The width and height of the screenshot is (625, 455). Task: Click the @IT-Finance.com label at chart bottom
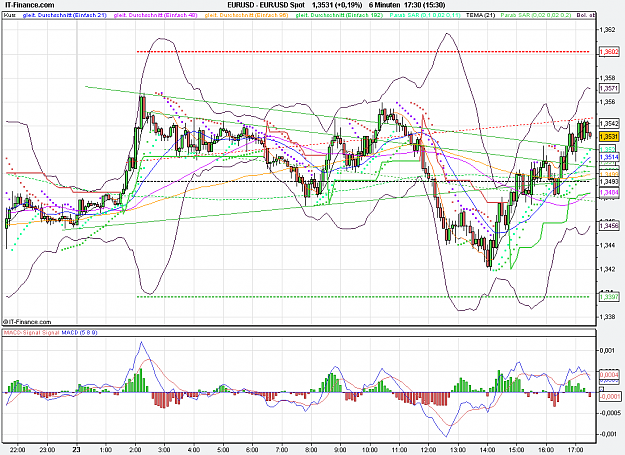tap(27, 322)
